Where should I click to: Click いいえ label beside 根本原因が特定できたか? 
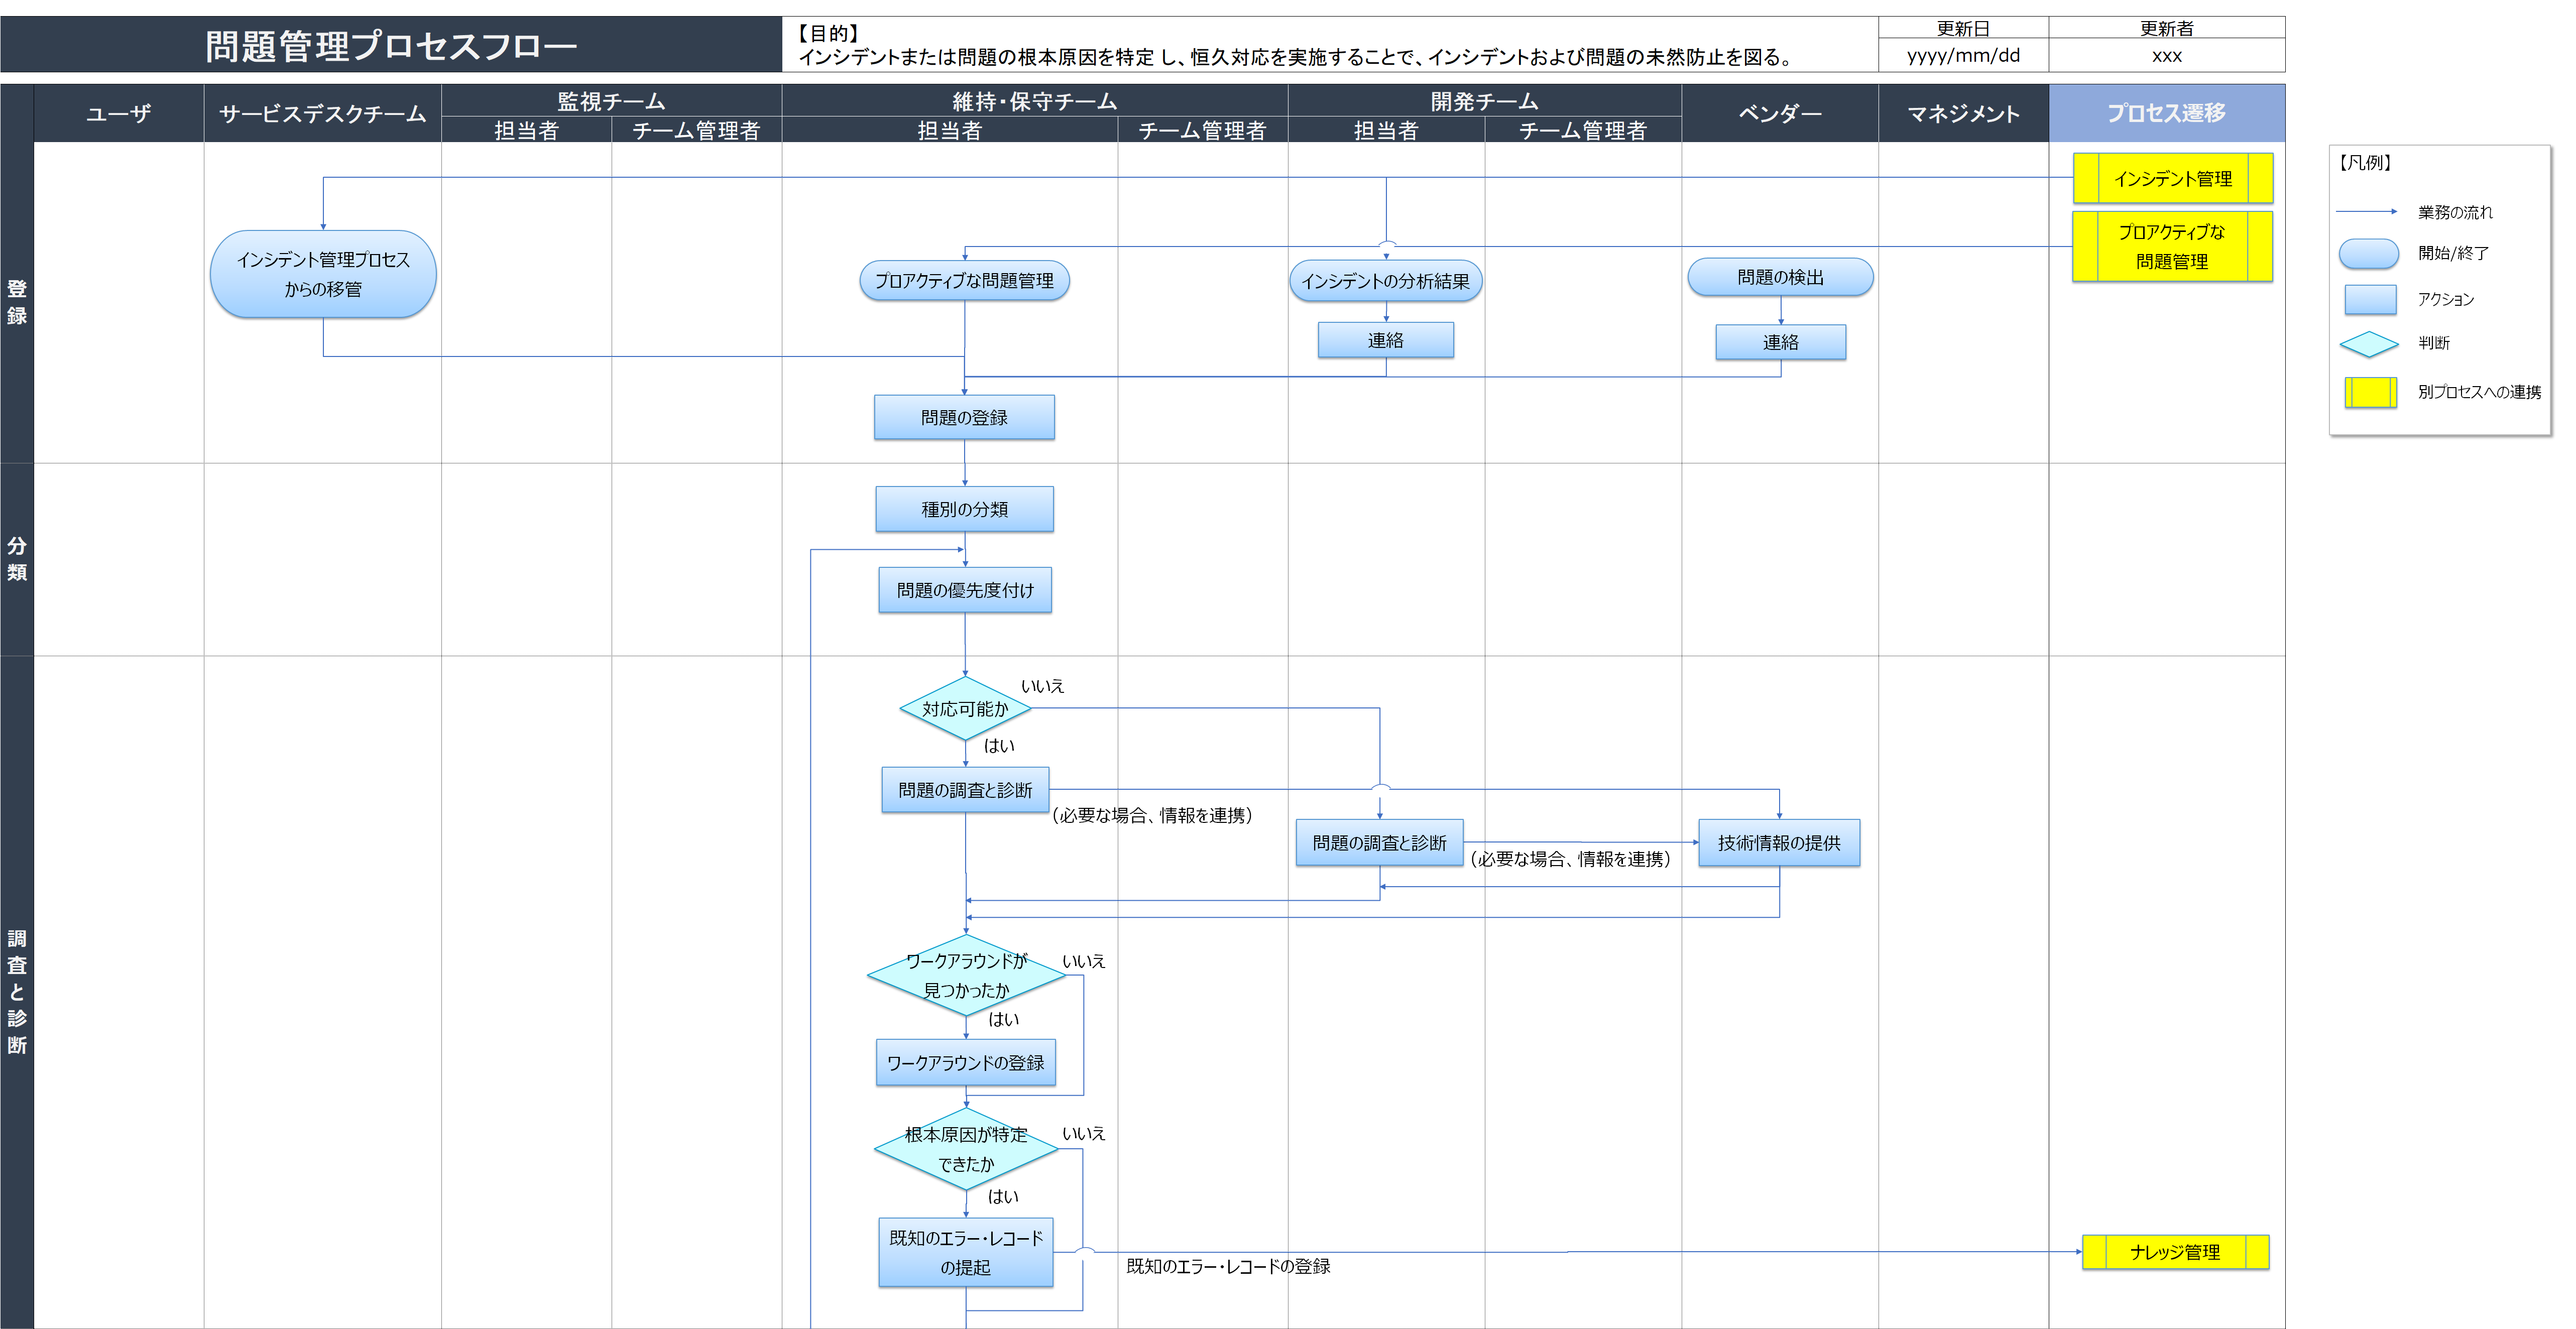click(1083, 1133)
